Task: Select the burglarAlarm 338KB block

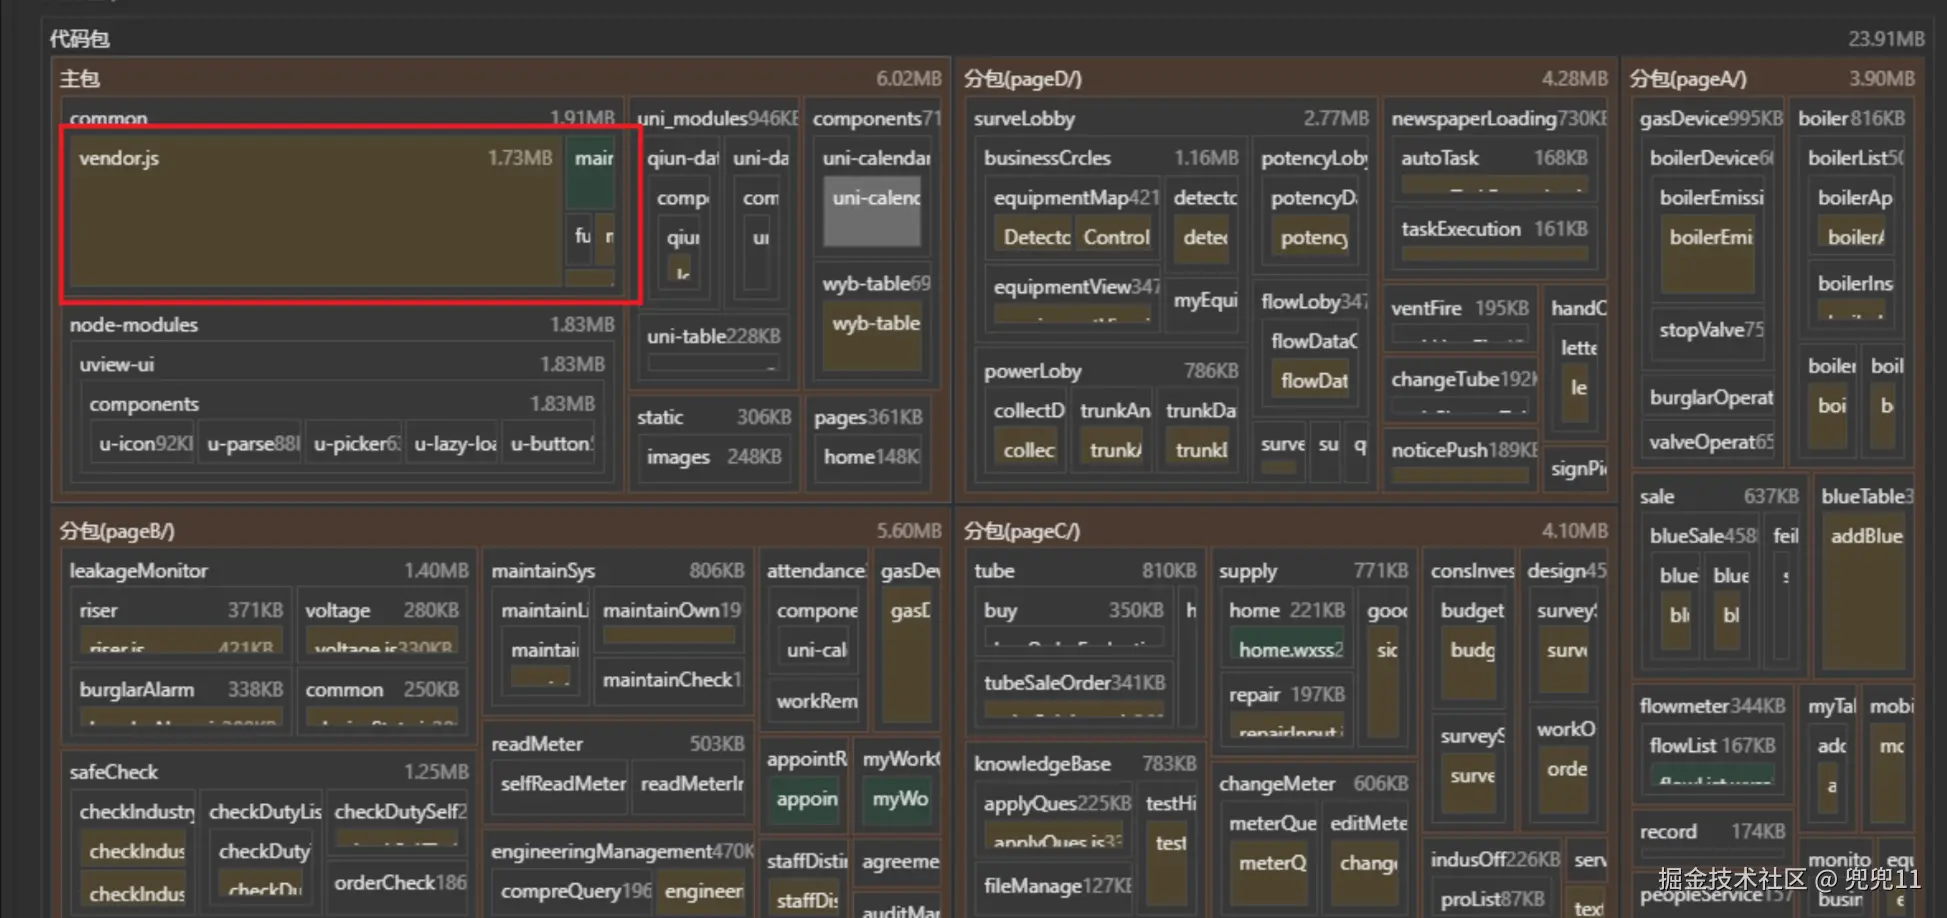Action: pos(181,690)
